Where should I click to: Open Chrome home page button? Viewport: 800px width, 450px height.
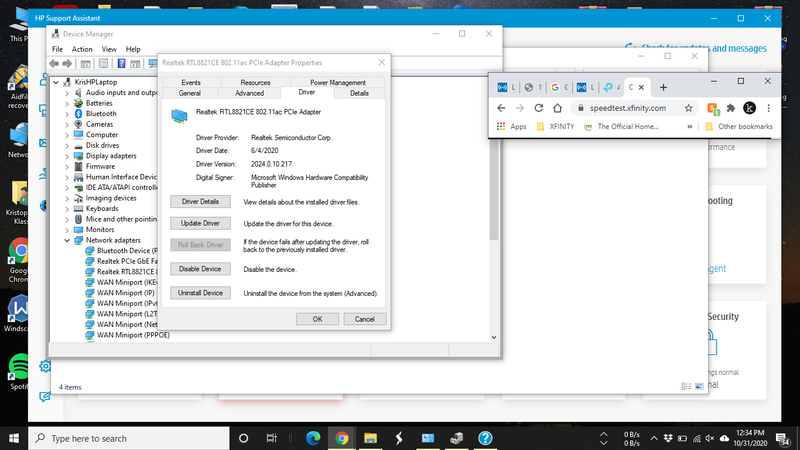[557, 108]
